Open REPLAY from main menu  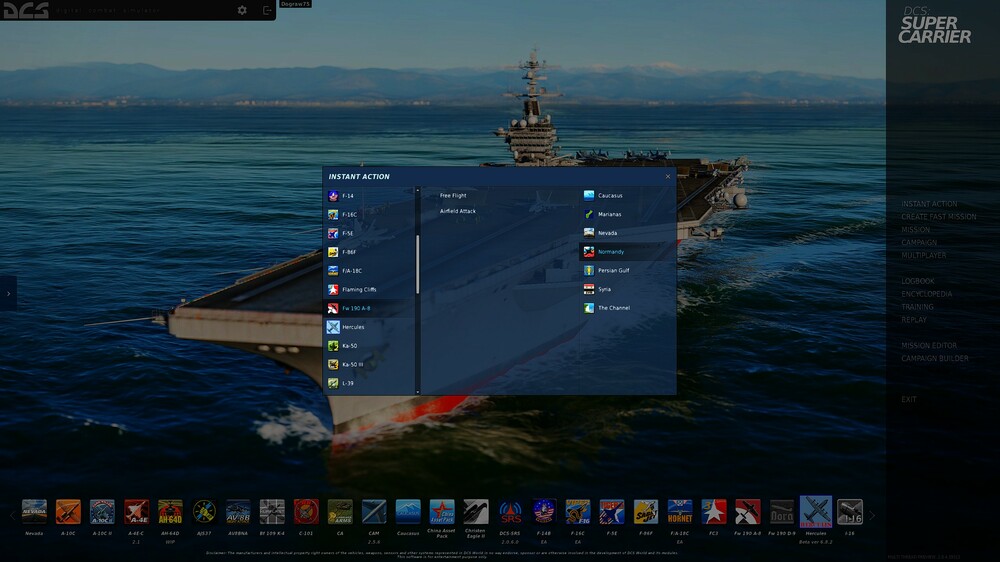click(914, 320)
